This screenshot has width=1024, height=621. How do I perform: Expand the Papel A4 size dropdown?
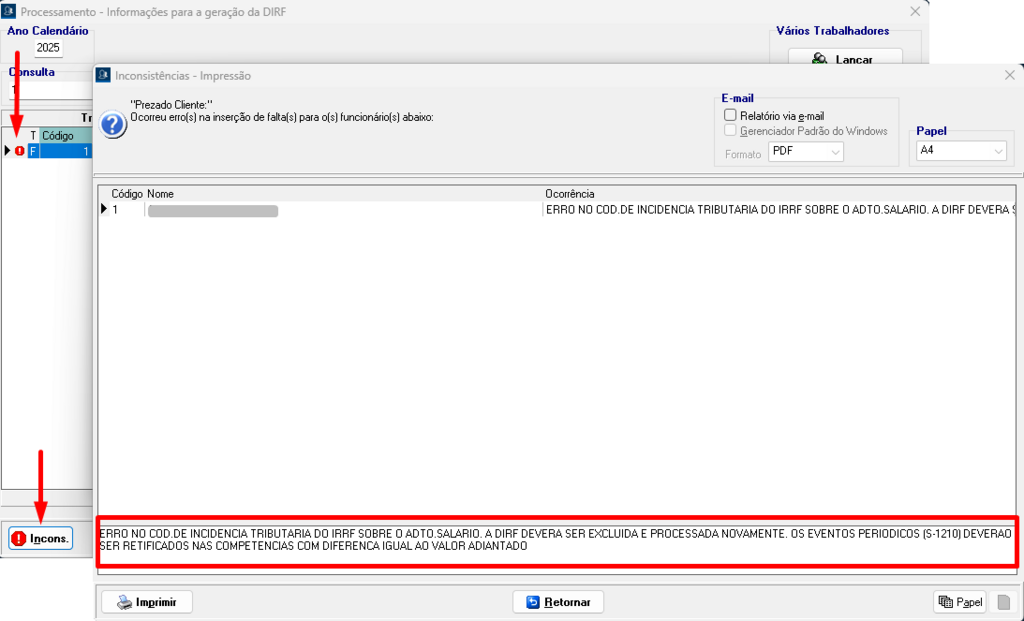(960, 151)
